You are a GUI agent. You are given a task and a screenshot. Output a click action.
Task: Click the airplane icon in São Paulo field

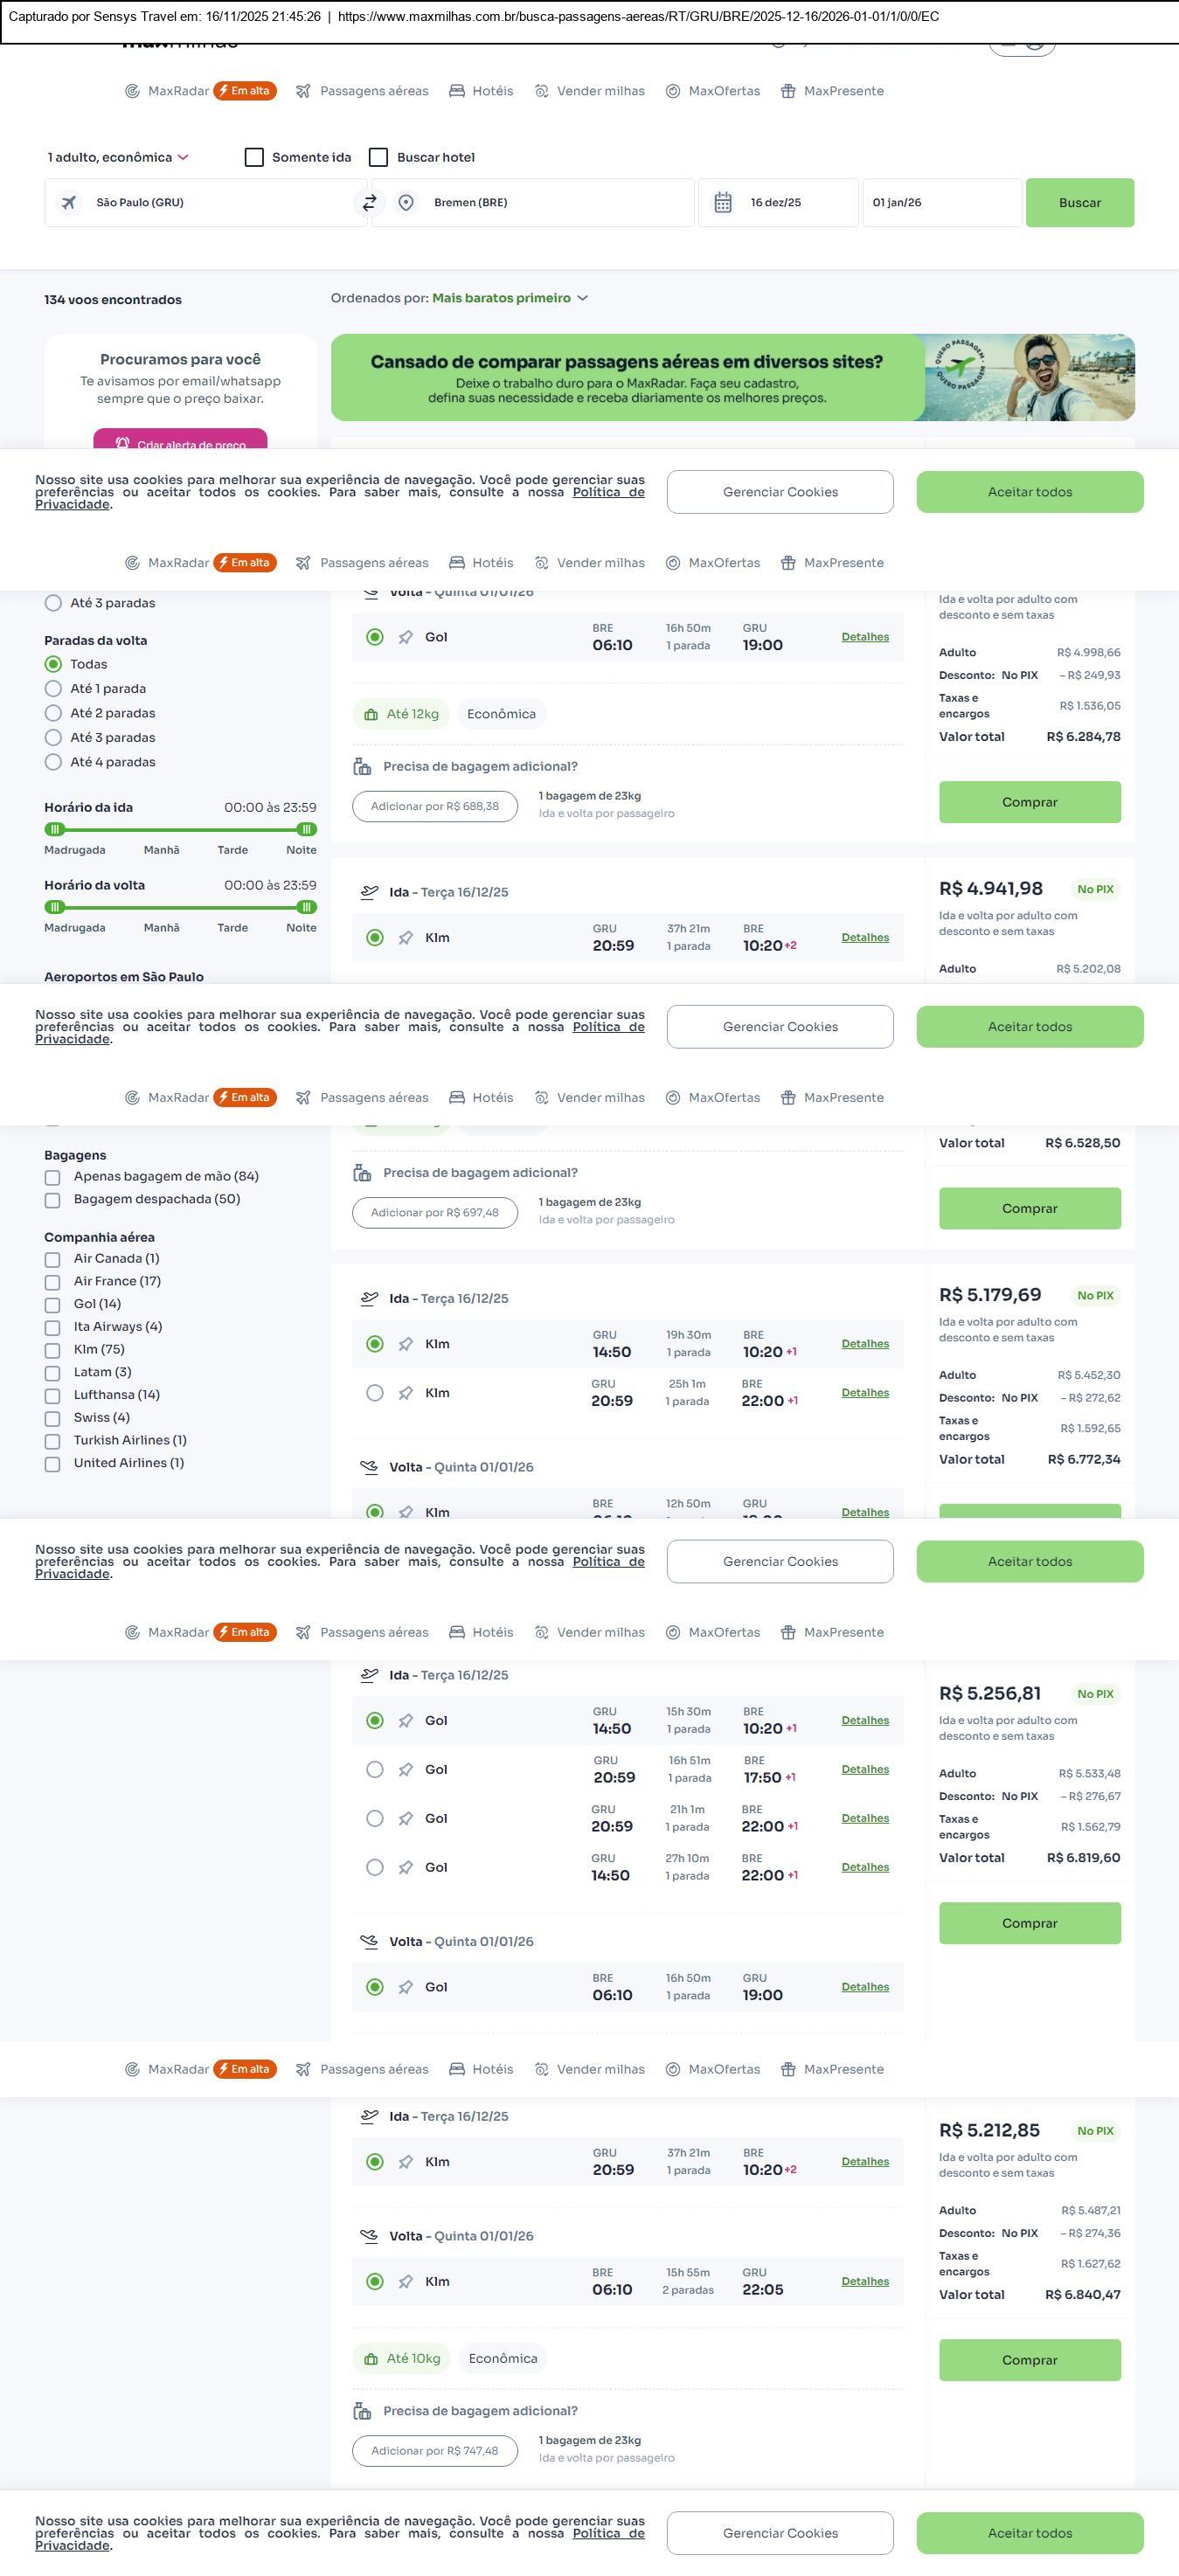coord(69,203)
